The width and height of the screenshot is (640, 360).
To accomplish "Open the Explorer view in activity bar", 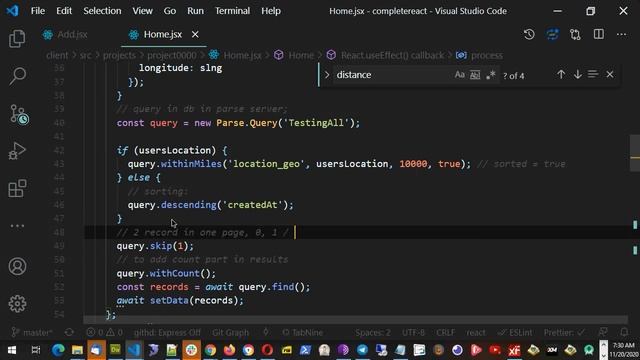I will pos(17,39).
